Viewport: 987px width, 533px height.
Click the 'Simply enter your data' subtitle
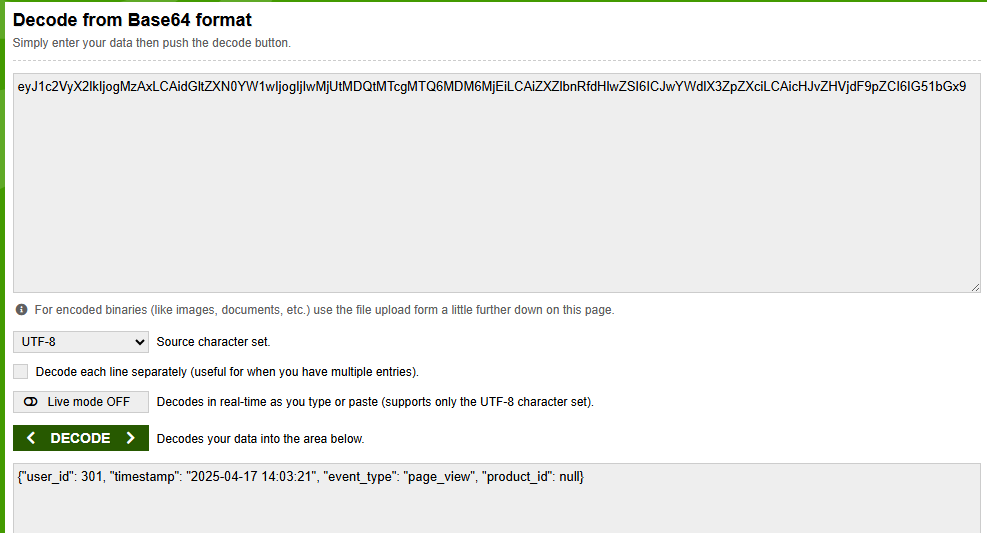click(x=152, y=43)
